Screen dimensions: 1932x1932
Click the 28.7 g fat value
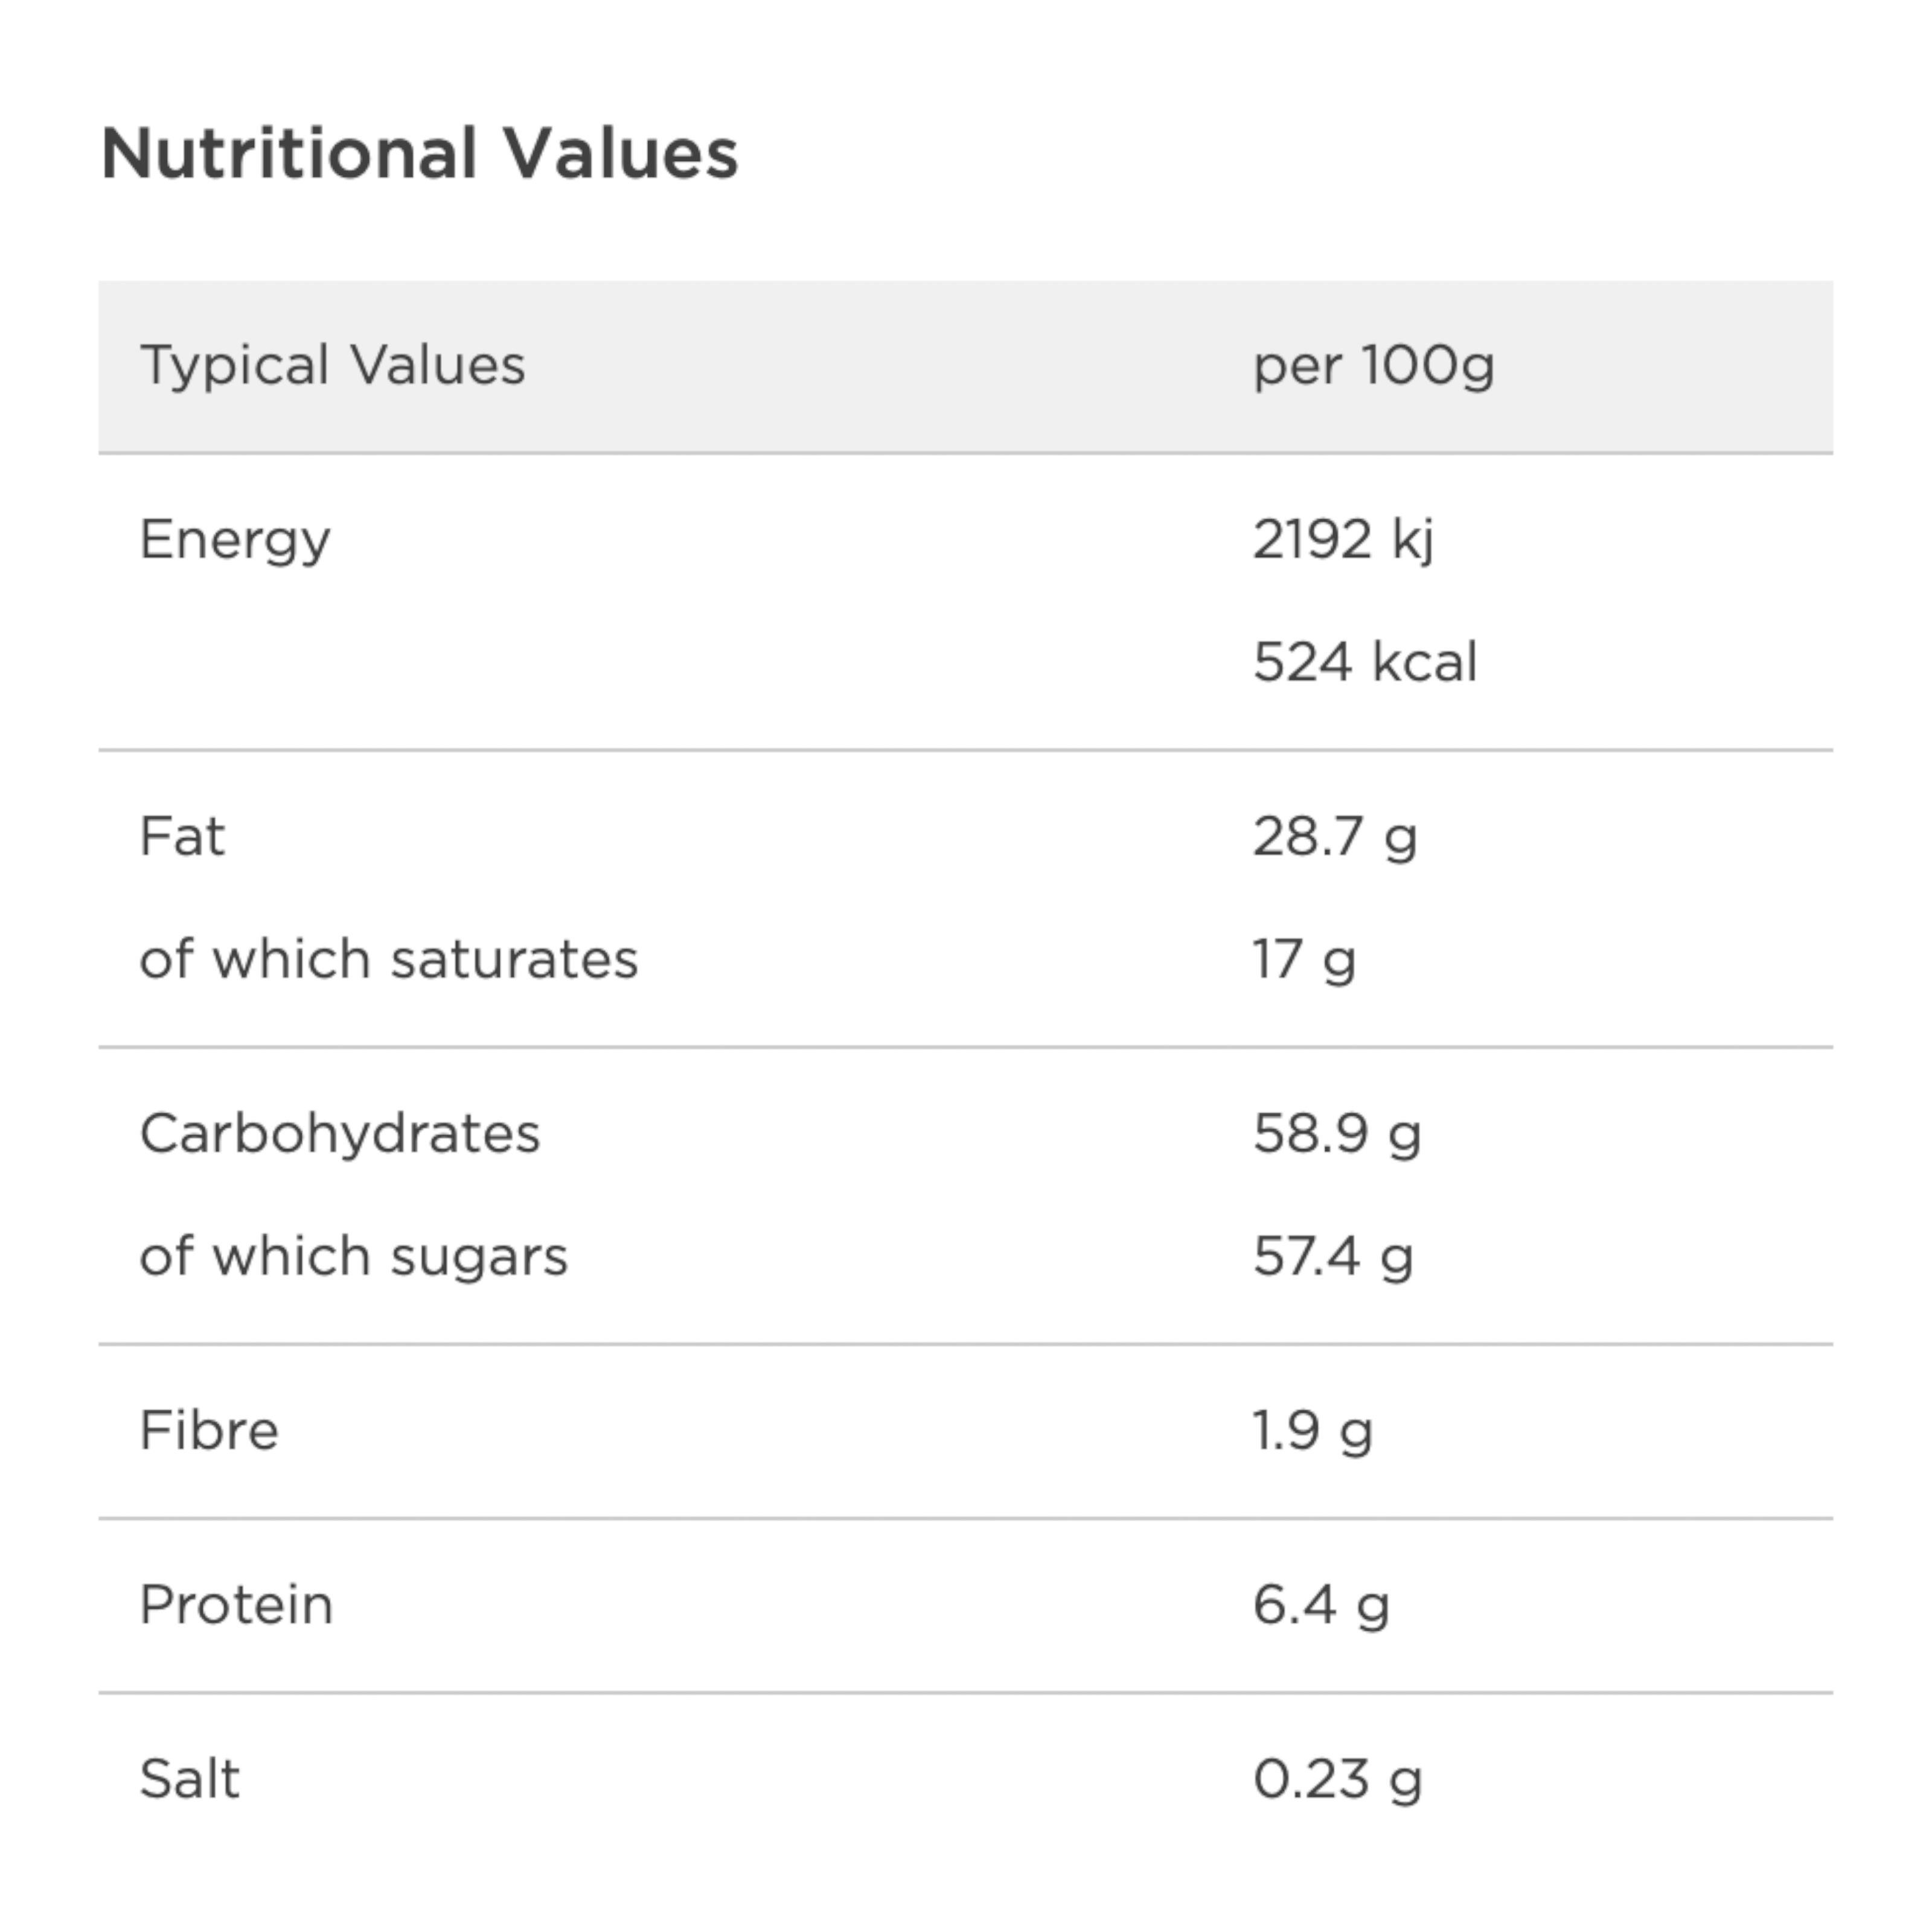[1335, 838]
